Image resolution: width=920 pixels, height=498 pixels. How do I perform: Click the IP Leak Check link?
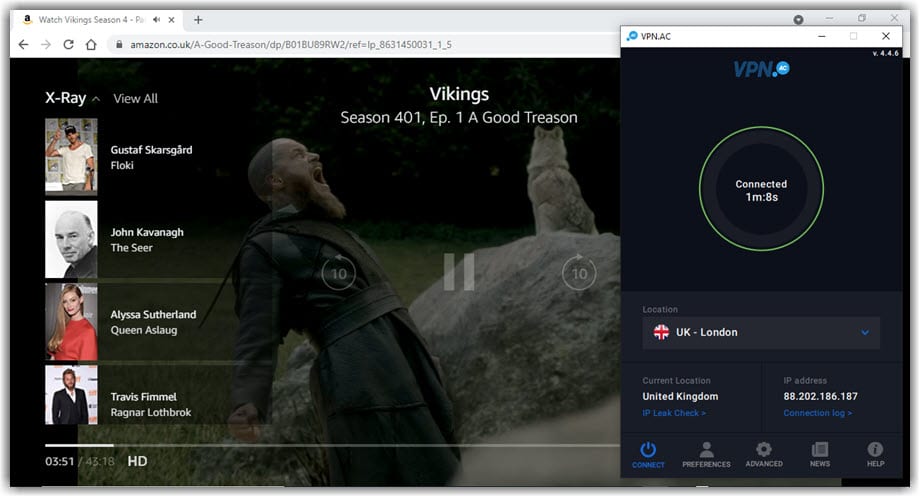pyautogui.click(x=674, y=414)
